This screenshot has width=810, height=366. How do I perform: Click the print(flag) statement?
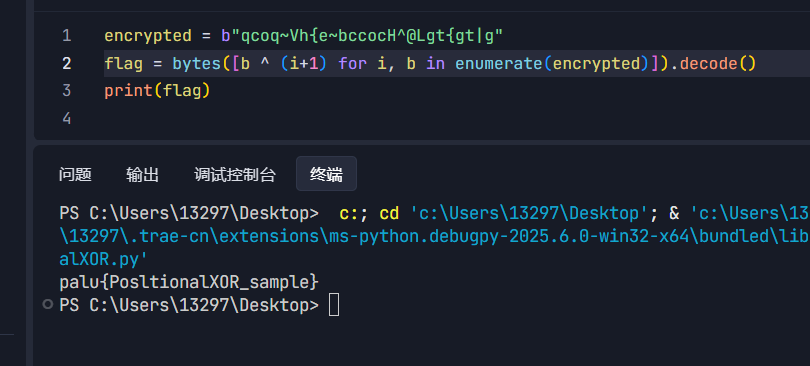coord(157,91)
